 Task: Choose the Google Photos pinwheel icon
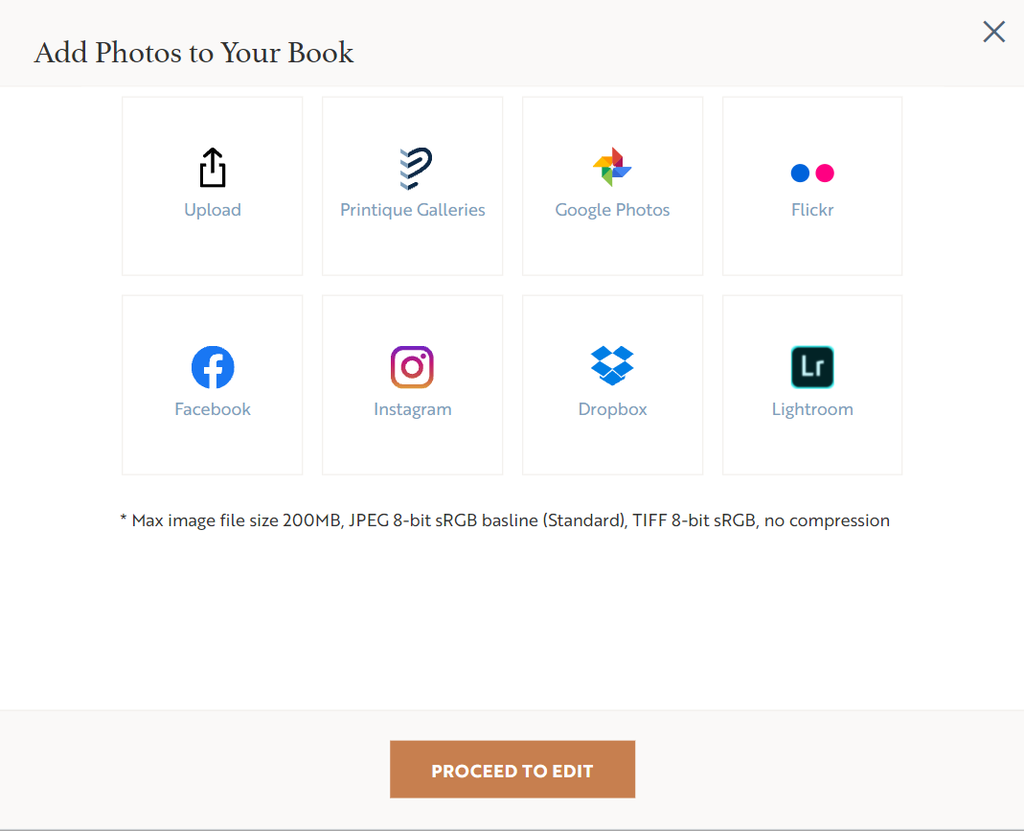pyautogui.click(x=612, y=167)
